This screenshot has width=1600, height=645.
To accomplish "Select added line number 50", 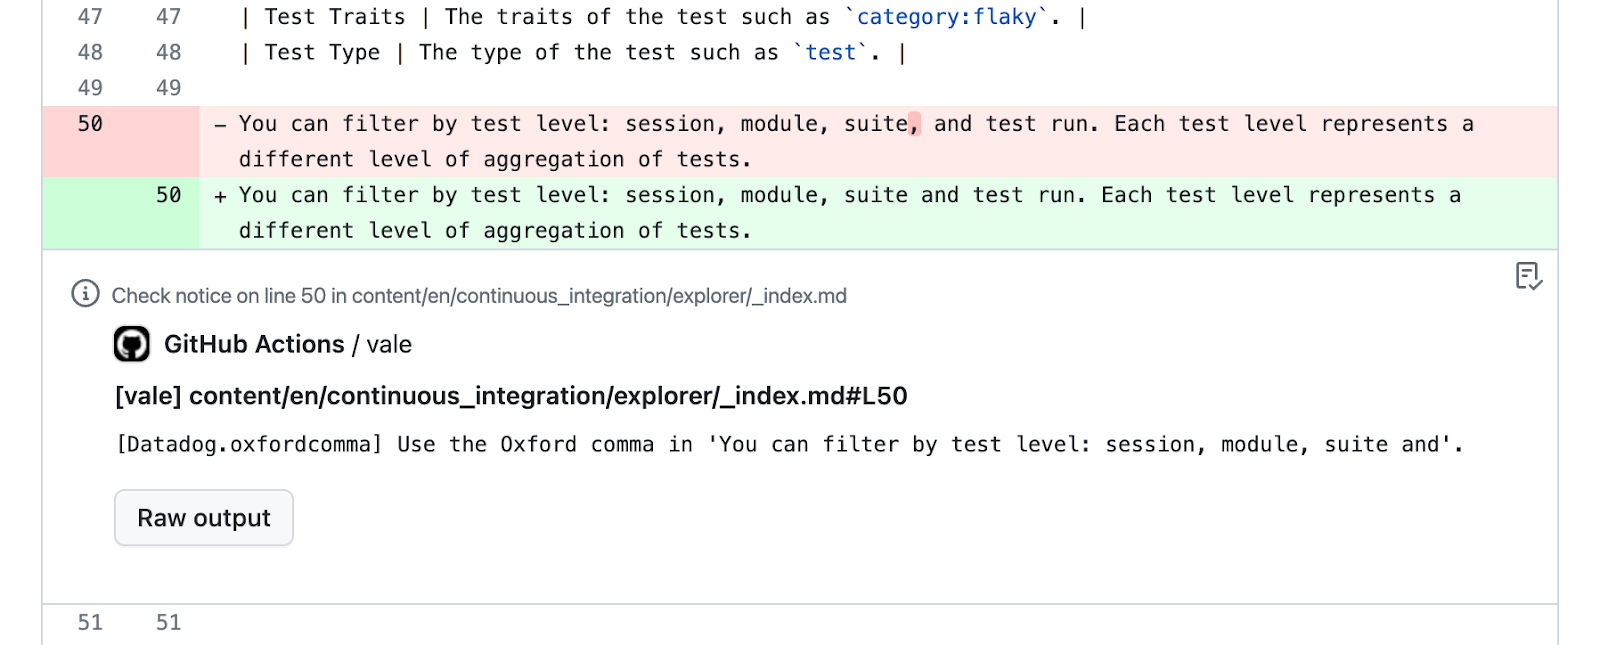I will tap(168, 195).
